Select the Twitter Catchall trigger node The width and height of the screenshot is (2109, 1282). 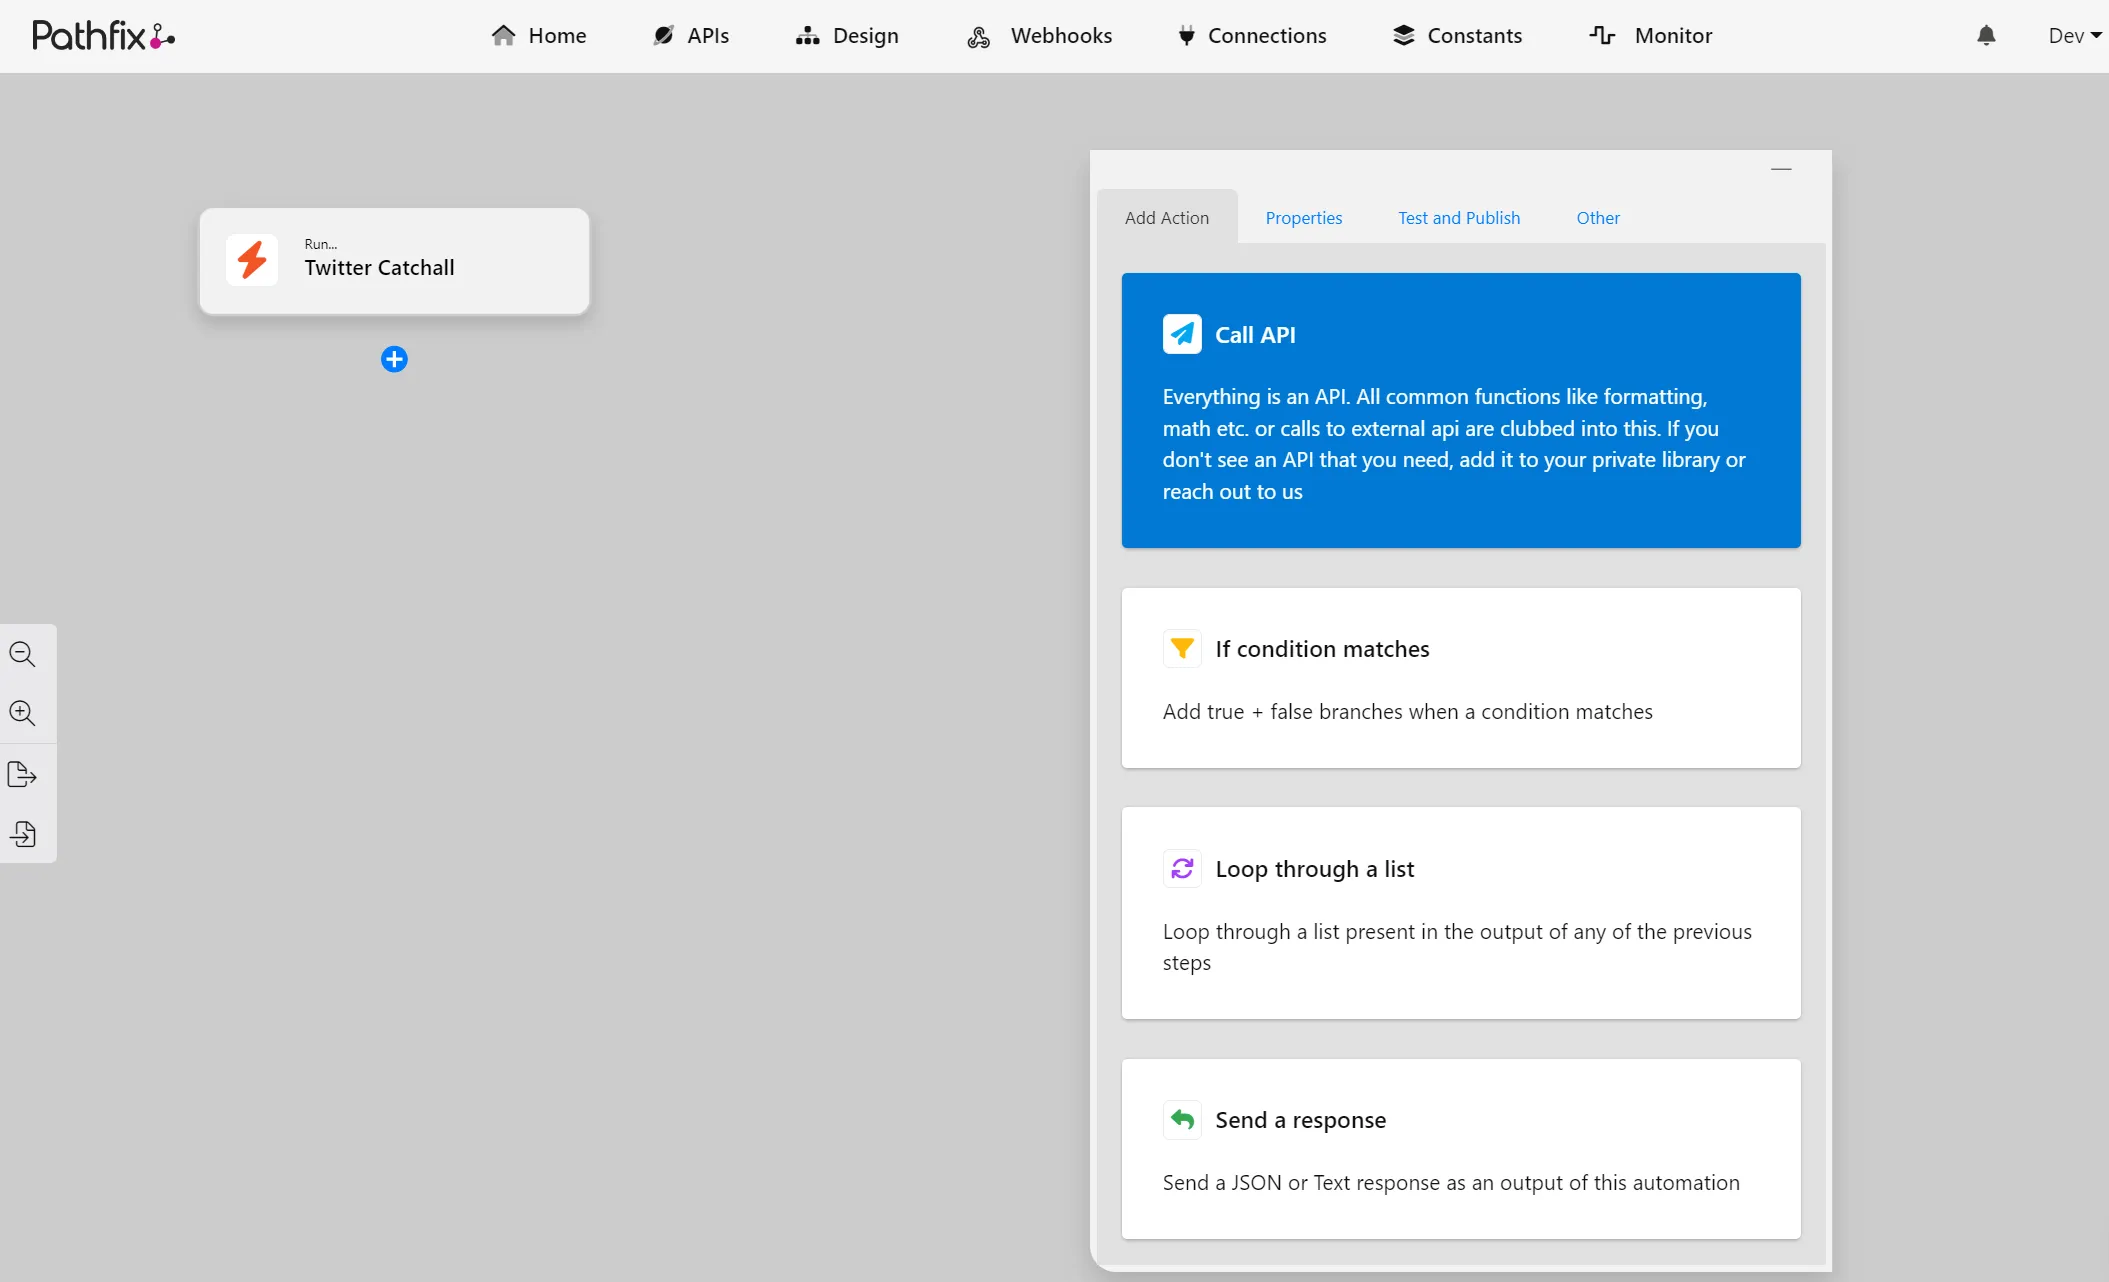(394, 261)
